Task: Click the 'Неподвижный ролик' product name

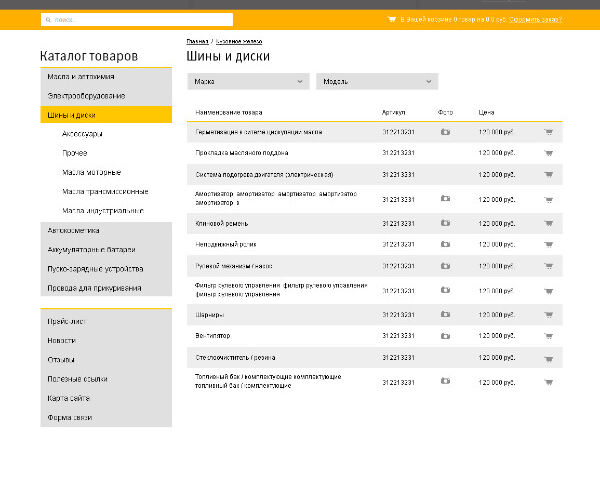Action: 226,245
